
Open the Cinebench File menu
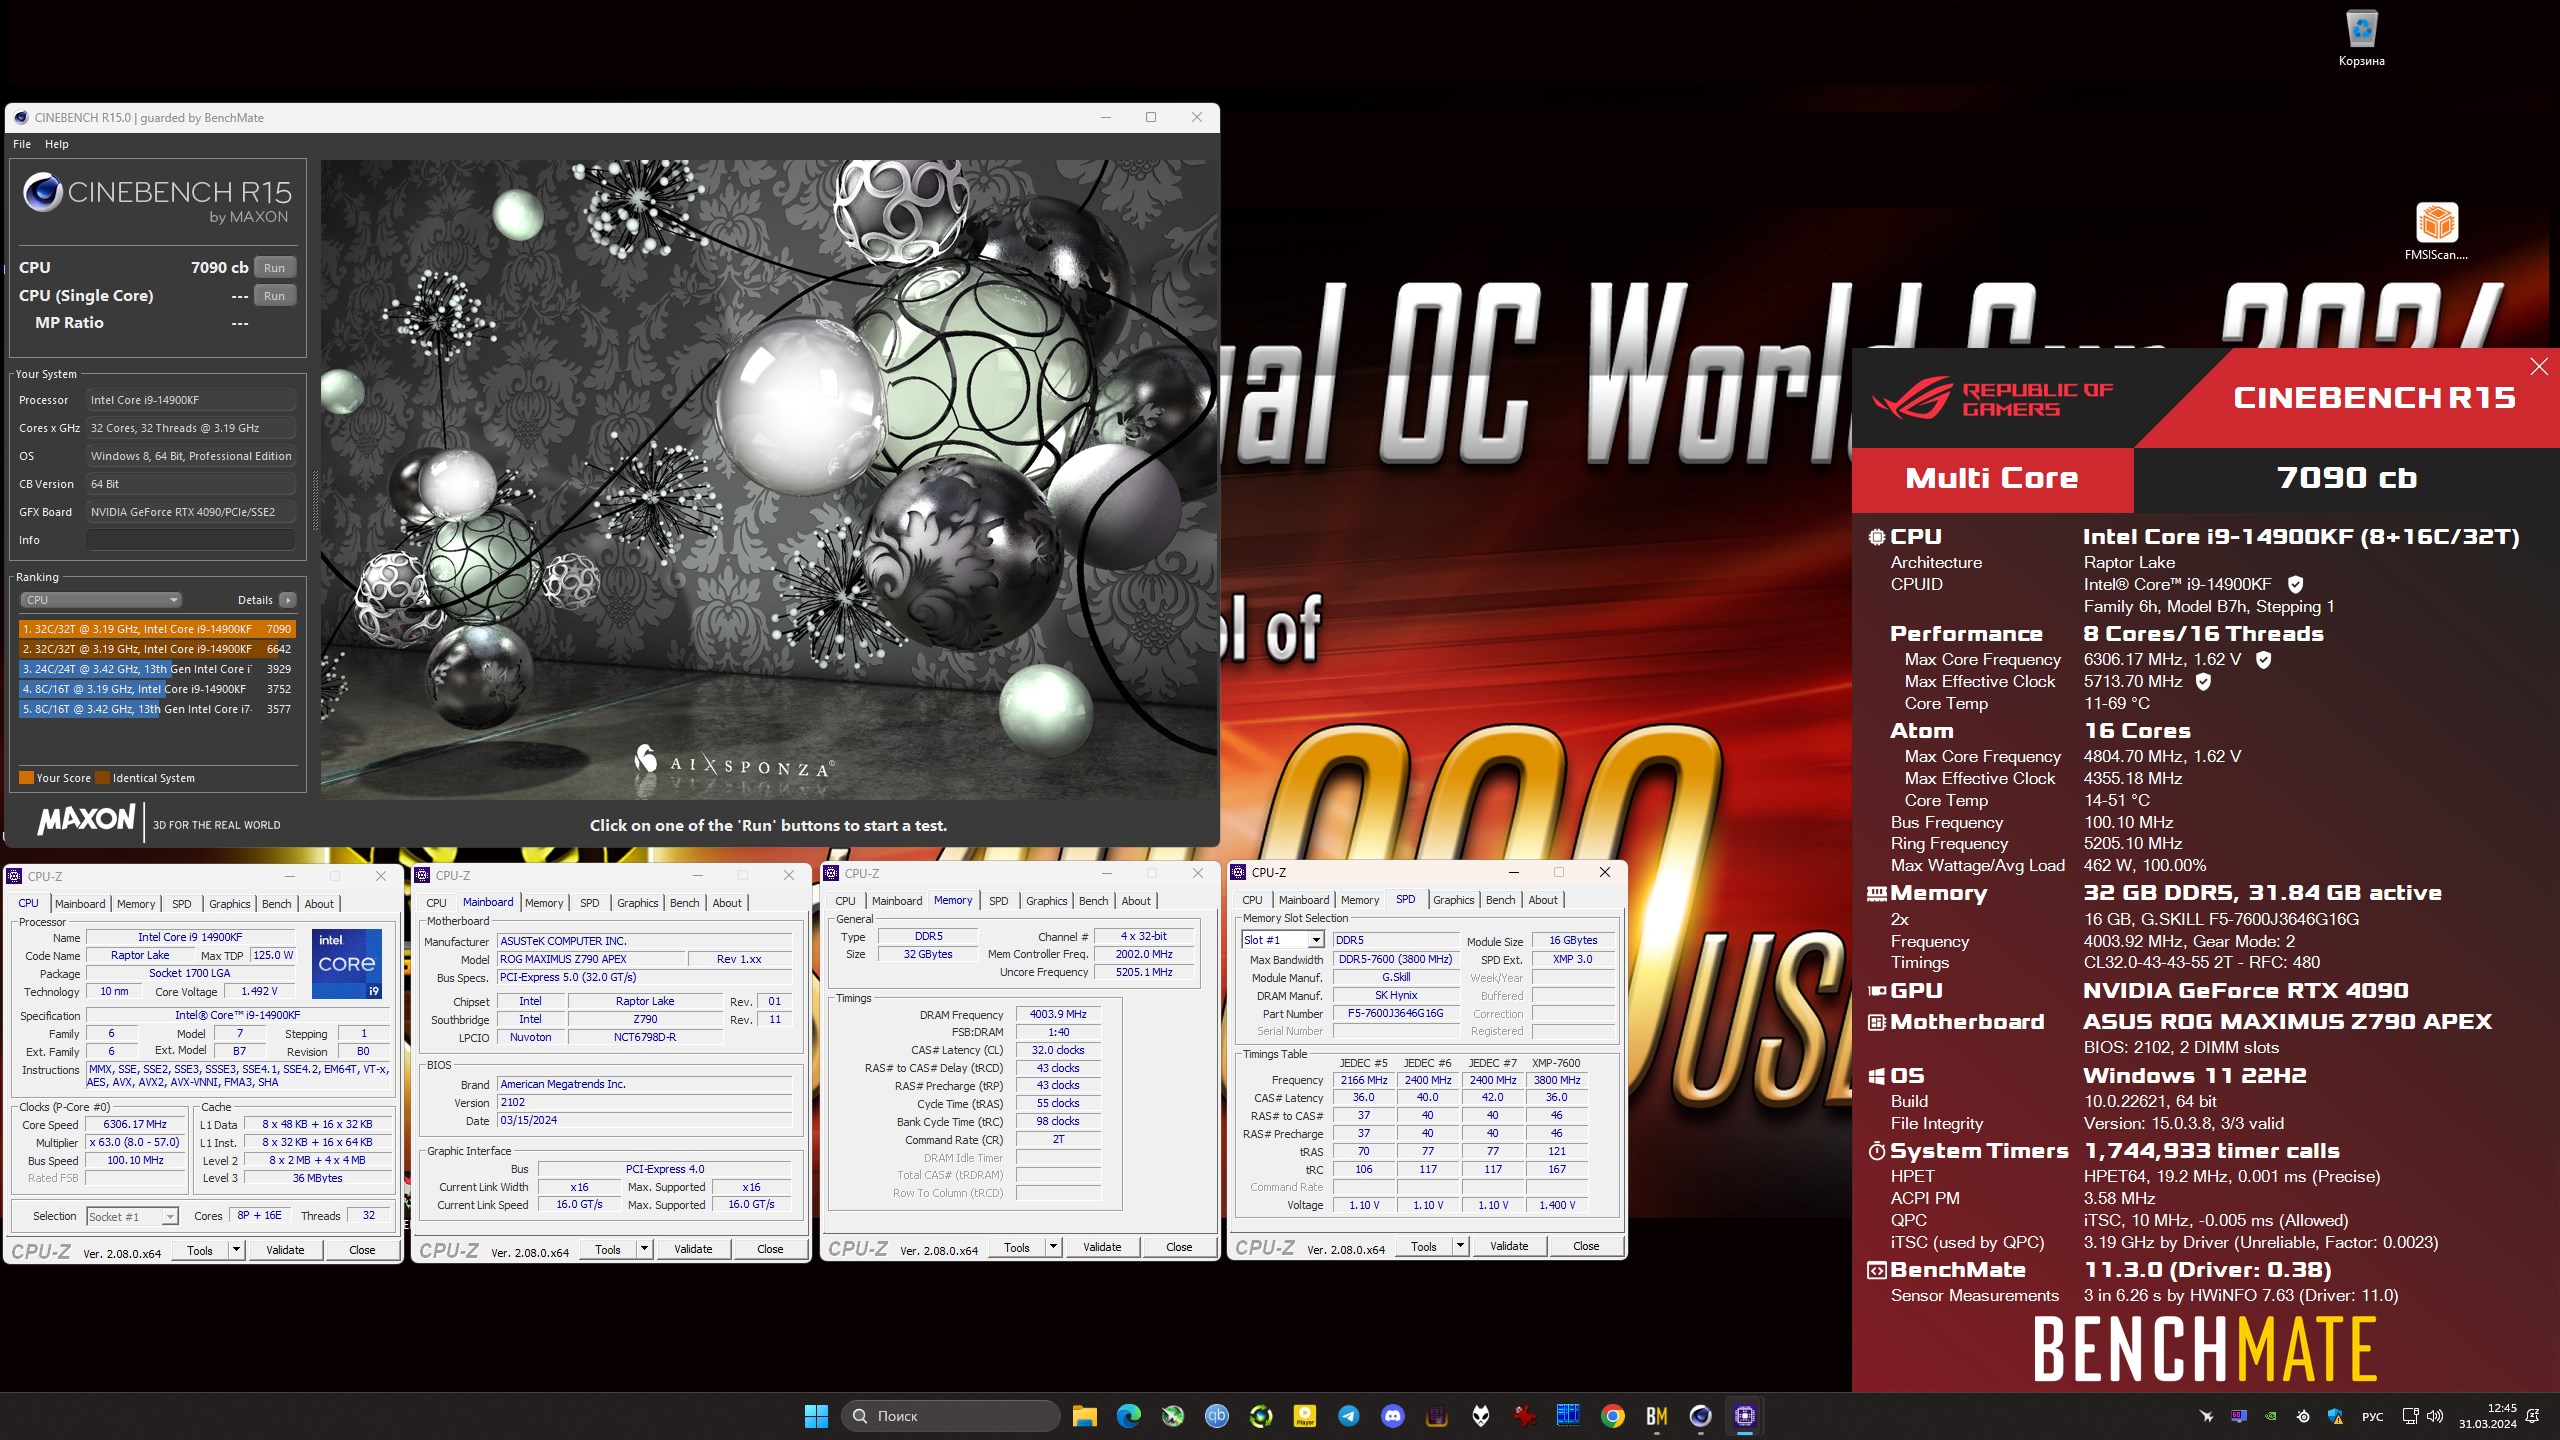point(22,144)
